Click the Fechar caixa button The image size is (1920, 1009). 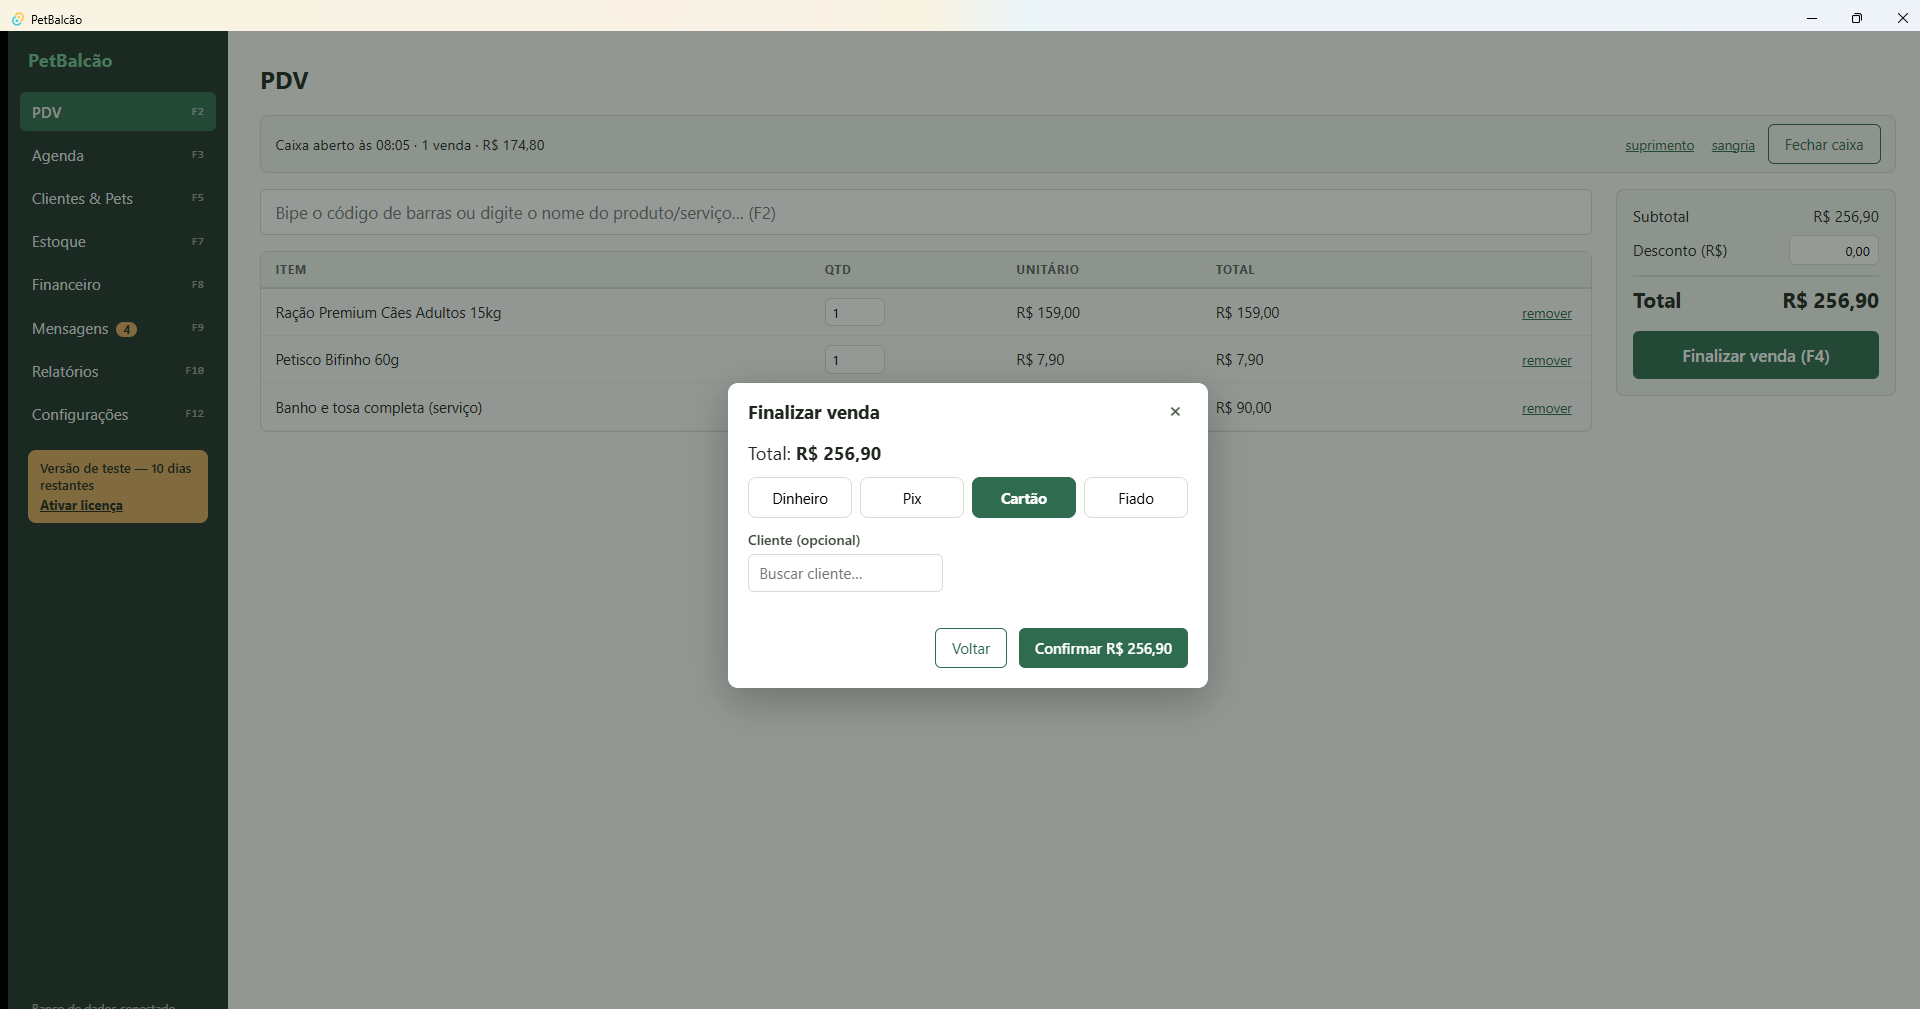[x=1824, y=144]
